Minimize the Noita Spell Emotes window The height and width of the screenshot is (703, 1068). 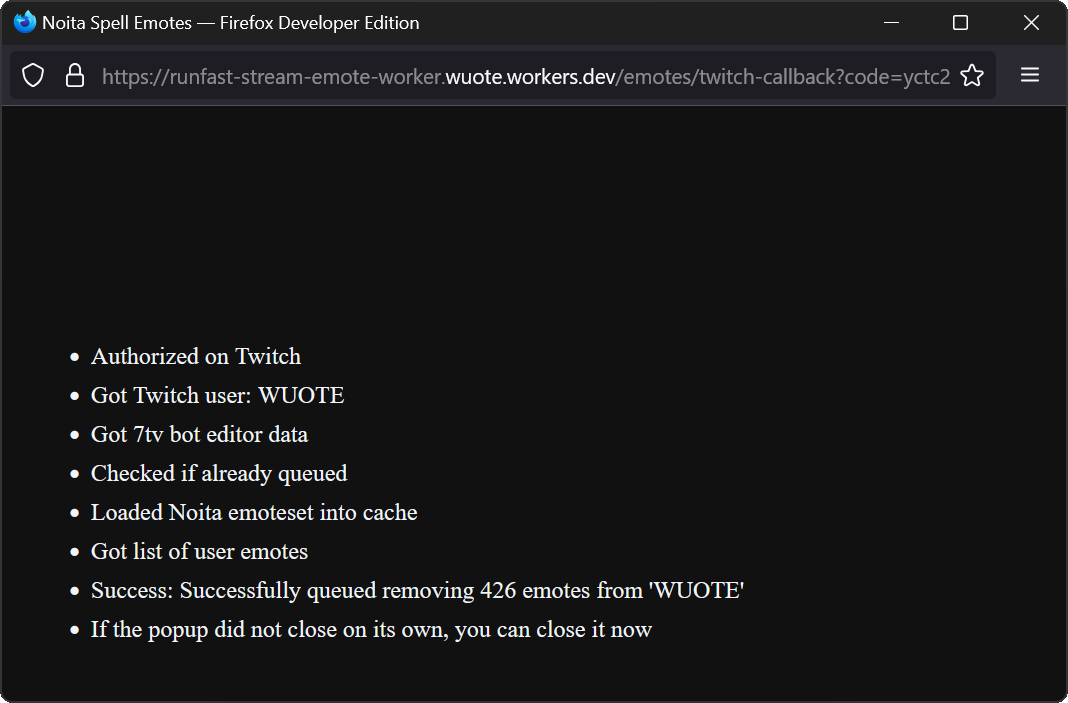tap(892, 22)
